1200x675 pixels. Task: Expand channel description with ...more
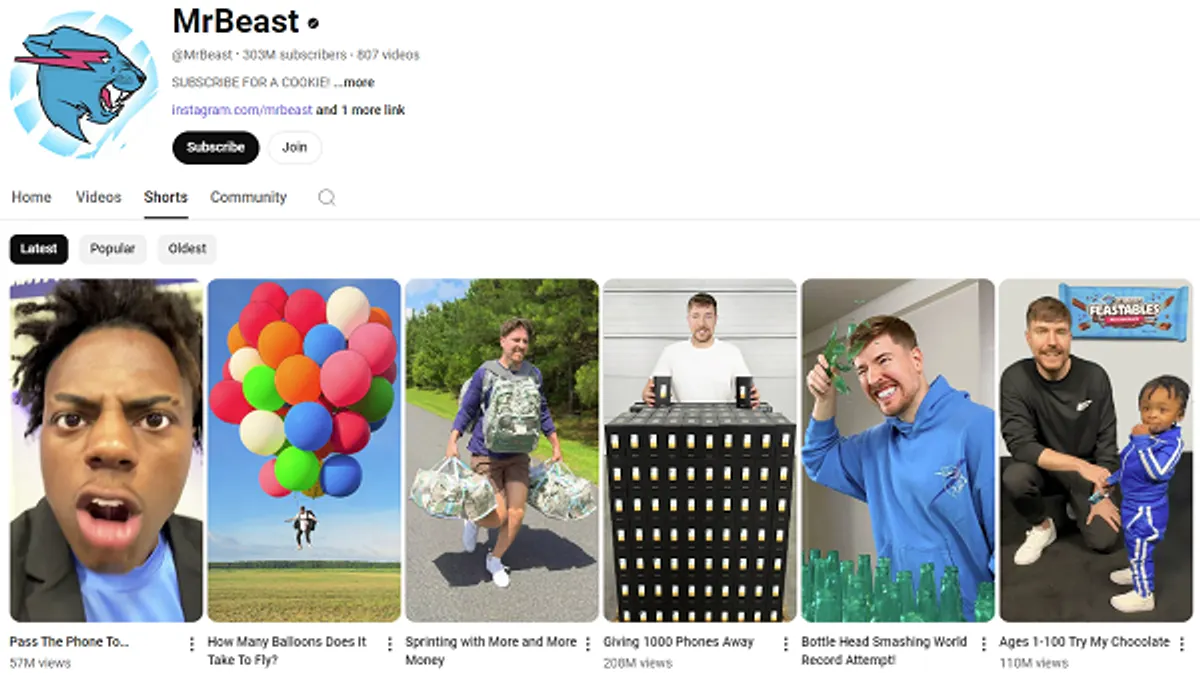(354, 82)
